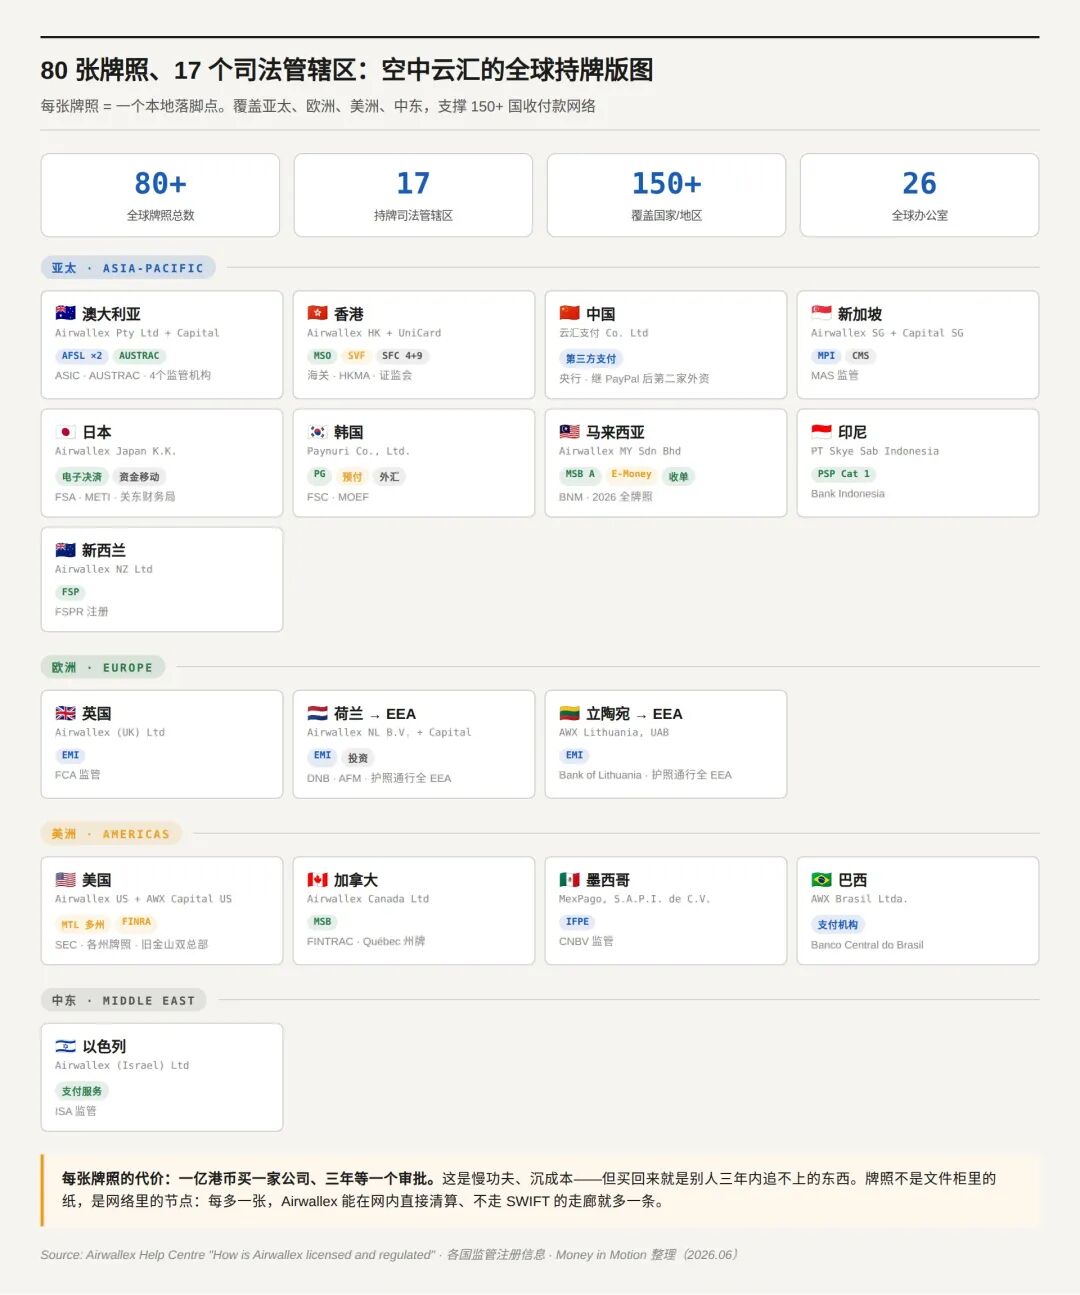
Task: Click the MTL 多州 badge under 美国
Action: tap(83, 924)
